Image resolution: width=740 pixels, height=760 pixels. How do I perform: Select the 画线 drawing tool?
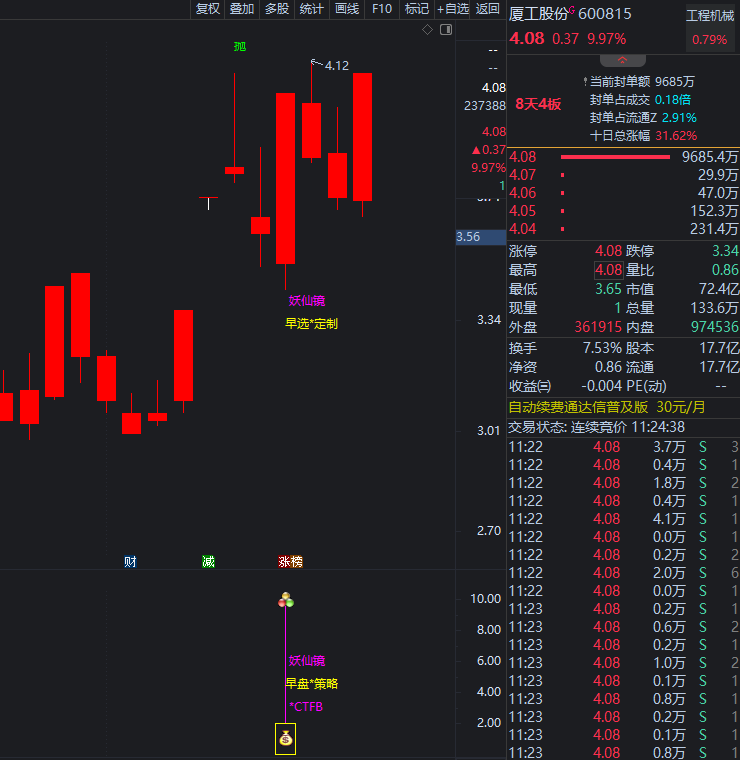pyautogui.click(x=346, y=9)
